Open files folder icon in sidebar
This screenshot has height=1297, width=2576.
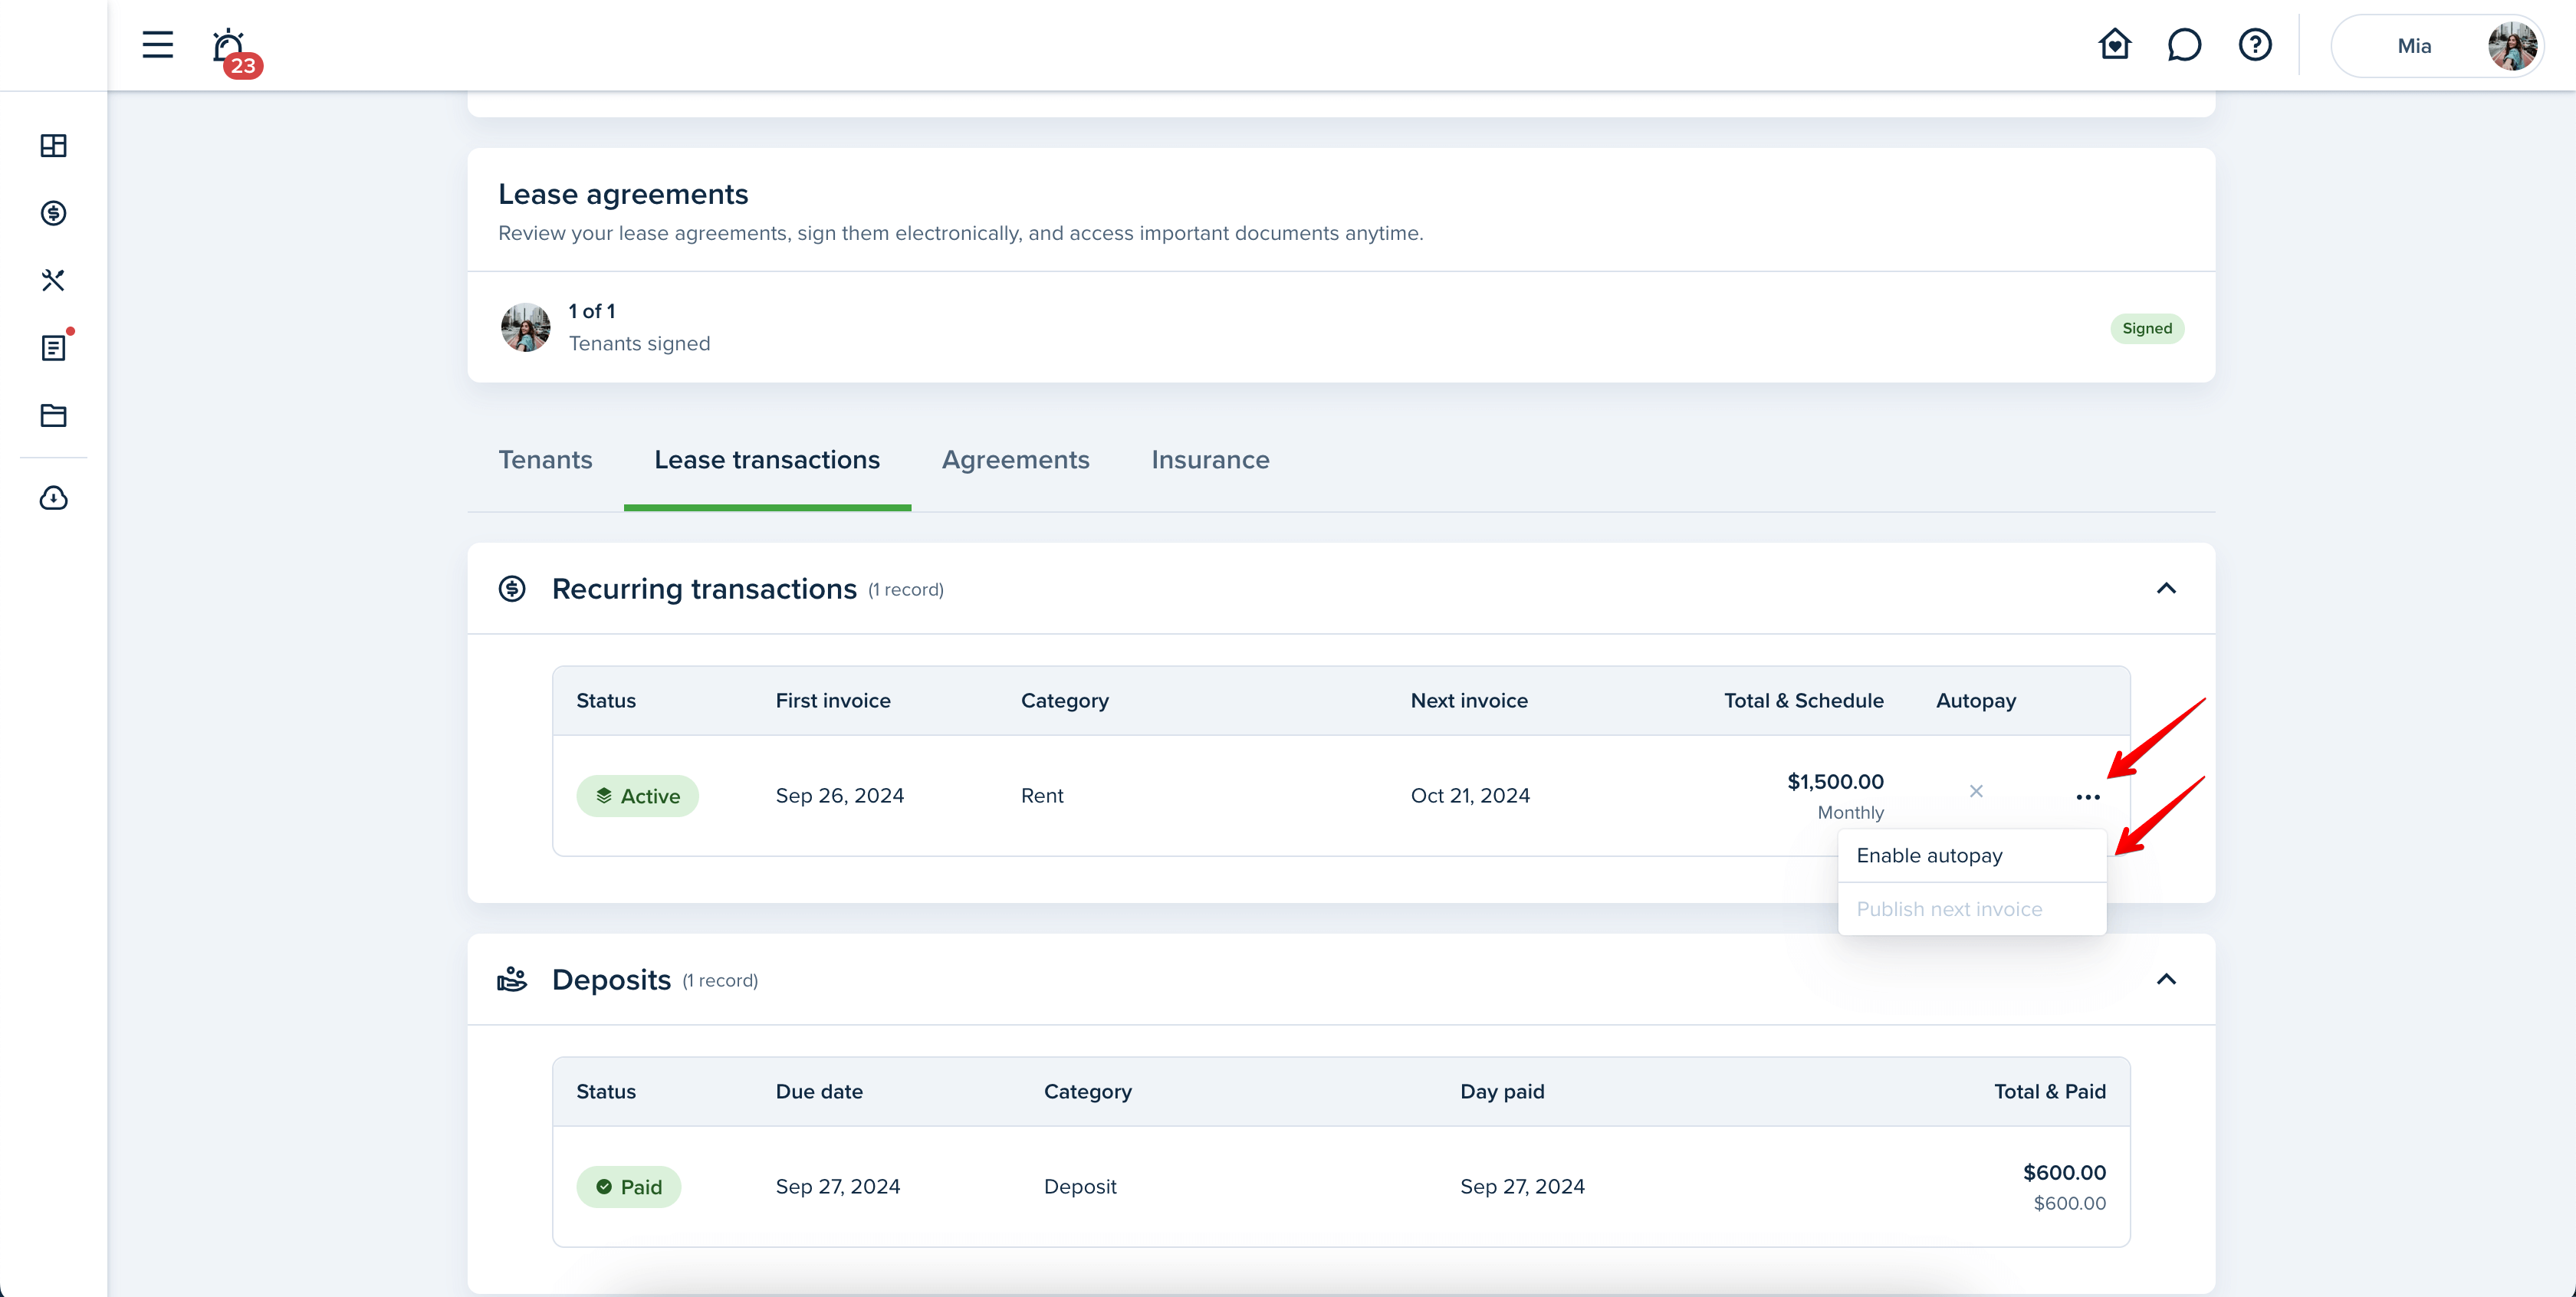54,415
